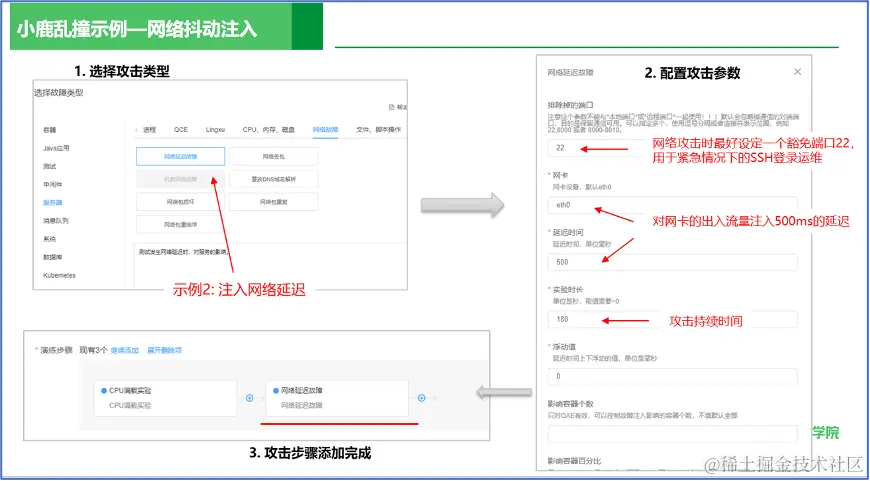Choose the 网络包损坏 fault button
This screenshot has width=870, height=481.
180,202
